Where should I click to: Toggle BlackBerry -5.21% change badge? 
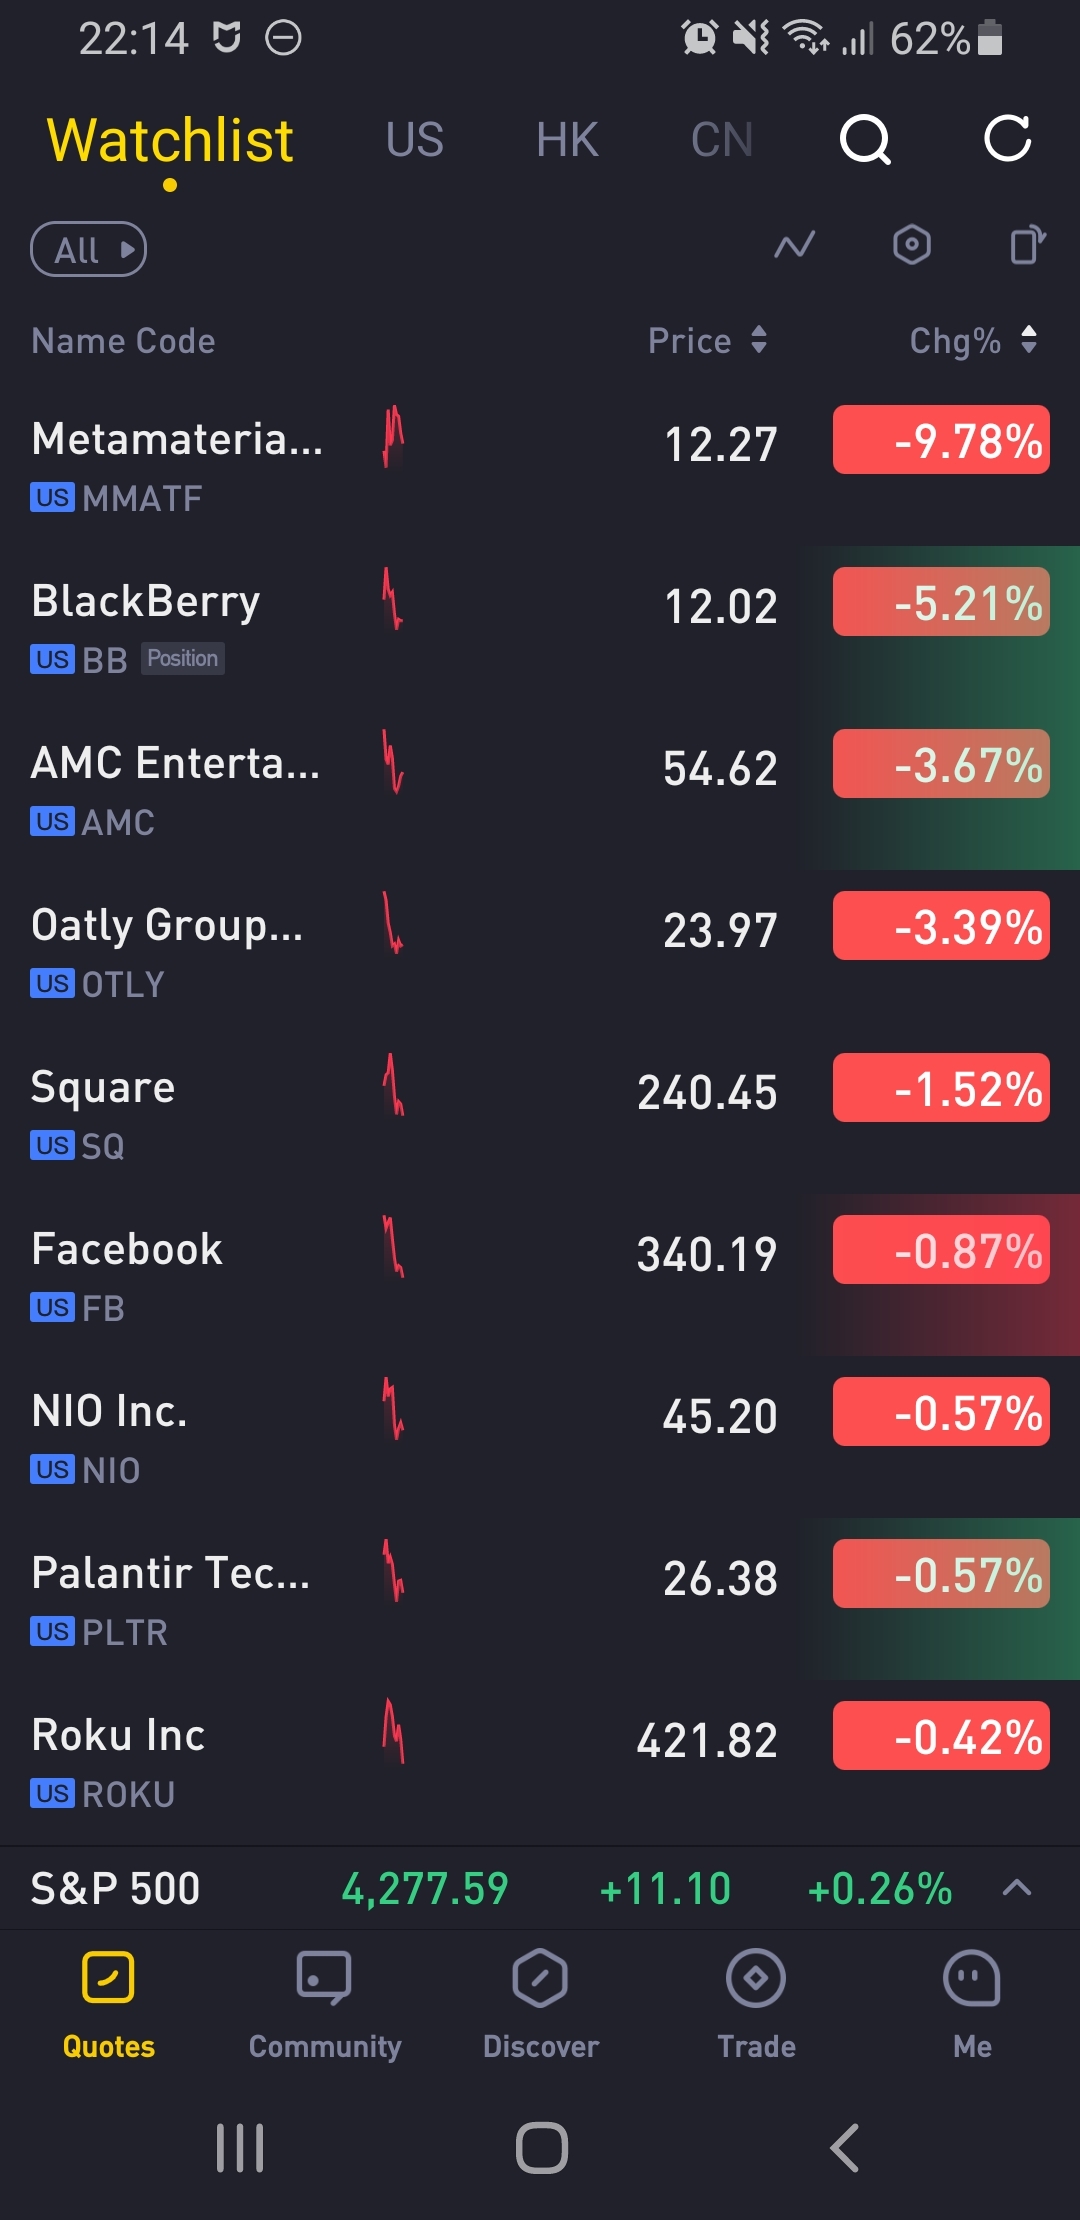pyautogui.click(x=941, y=602)
